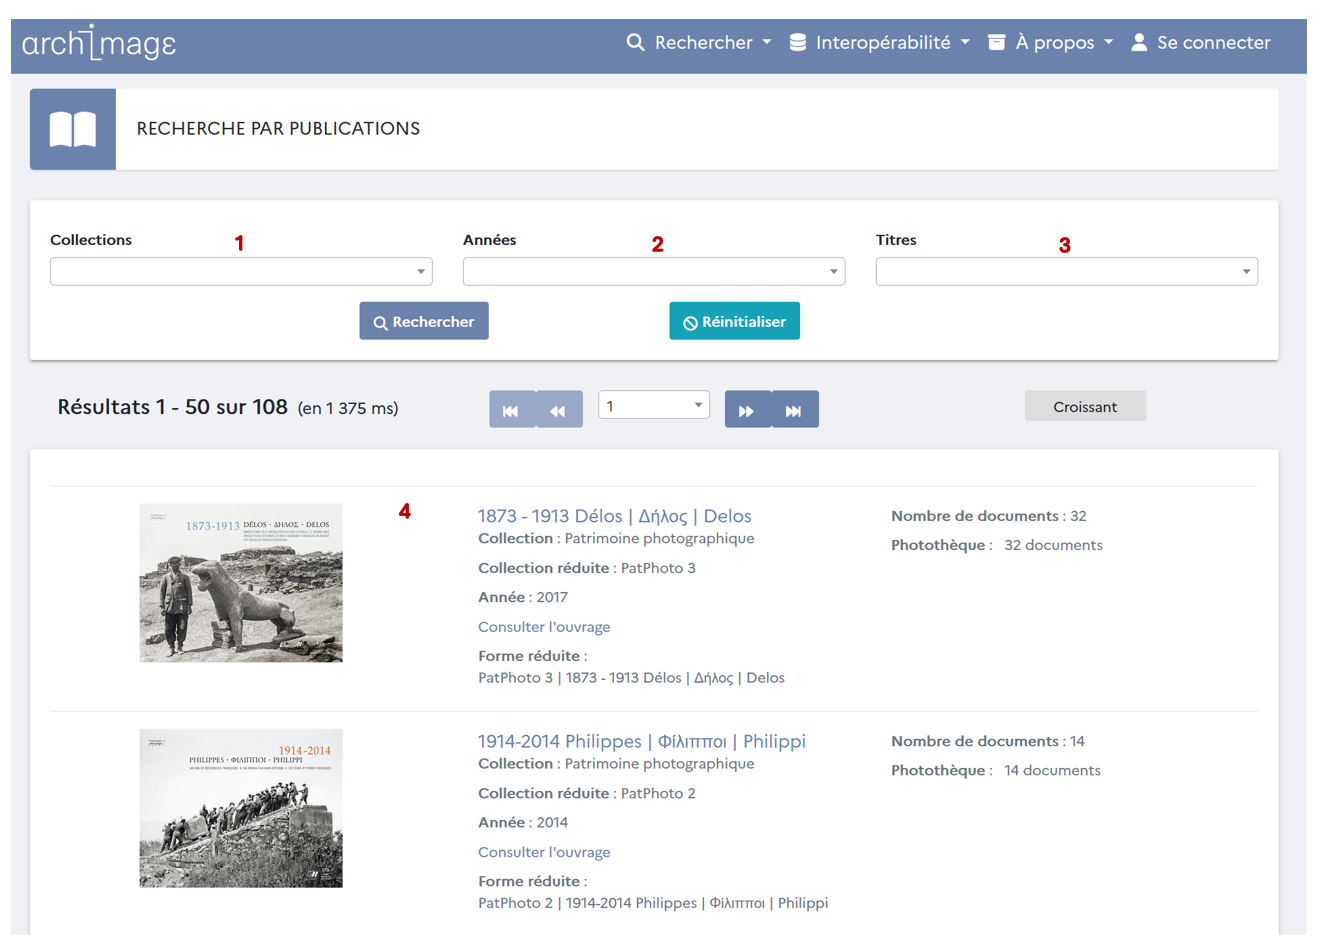Click the magnifier icon beside Rechercher menu

635,42
